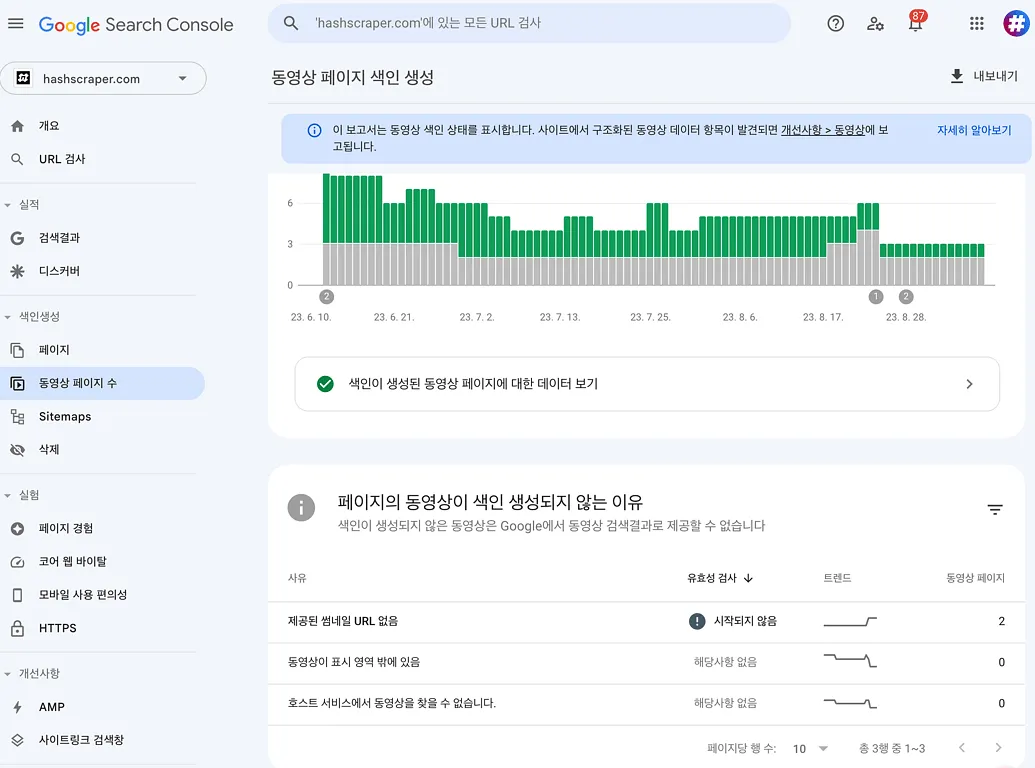Open the rows per page dropdown
The height and width of the screenshot is (768, 1035).
coord(810,749)
